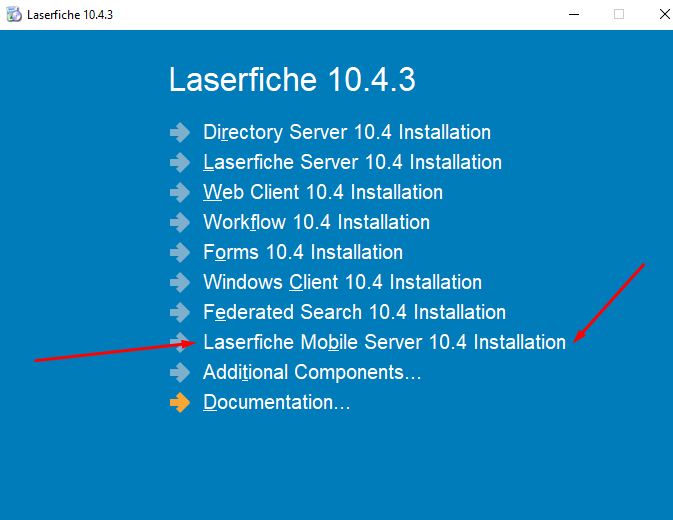Click the arrow icon next to Workflow Installation
This screenshot has width=673, height=520.
tap(180, 223)
